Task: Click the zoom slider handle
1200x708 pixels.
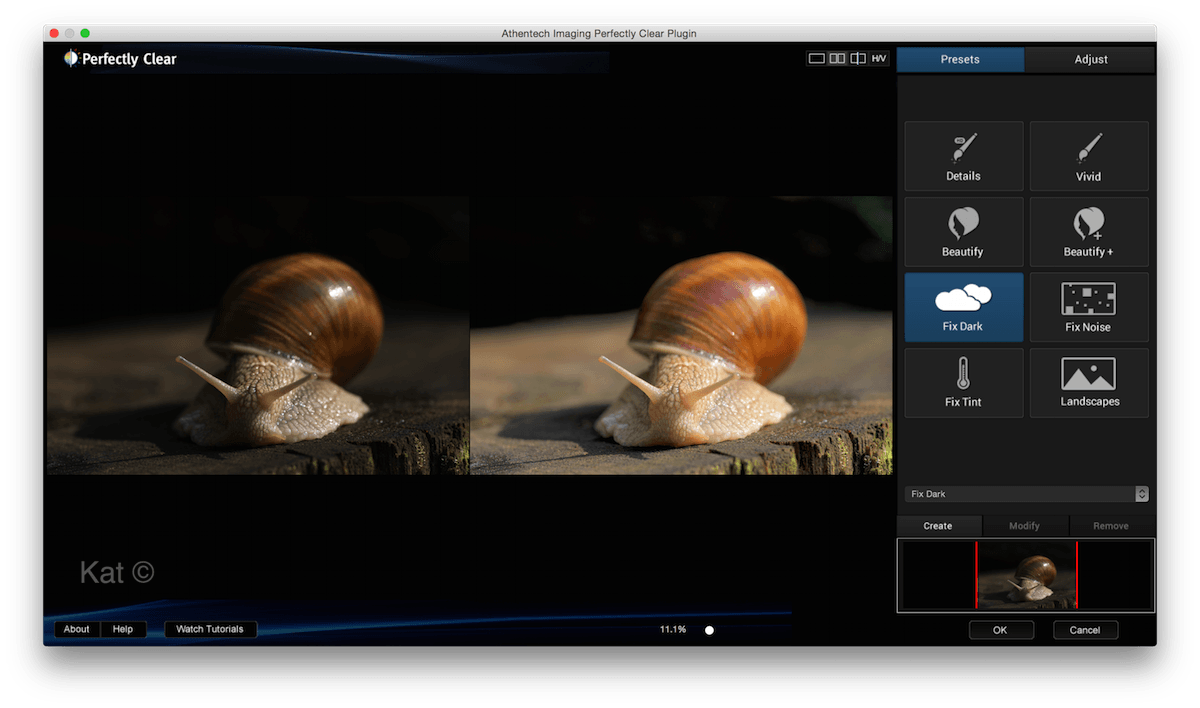Action: pos(709,630)
